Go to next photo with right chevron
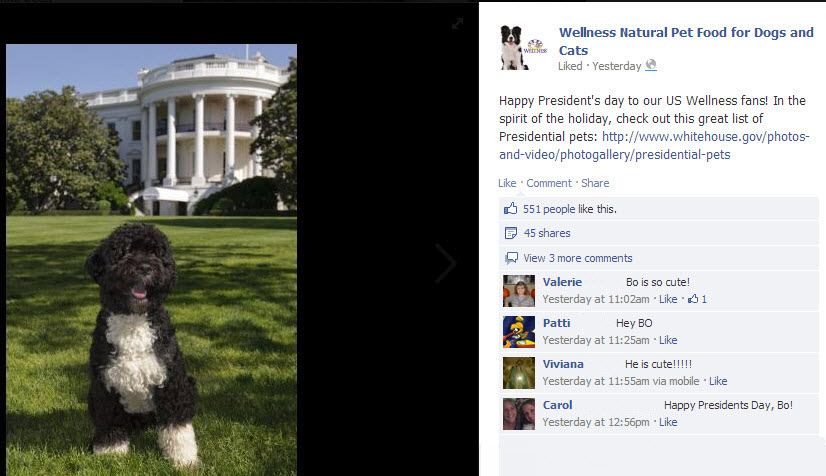Viewport: 826px width, 476px height. pos(446,263)
